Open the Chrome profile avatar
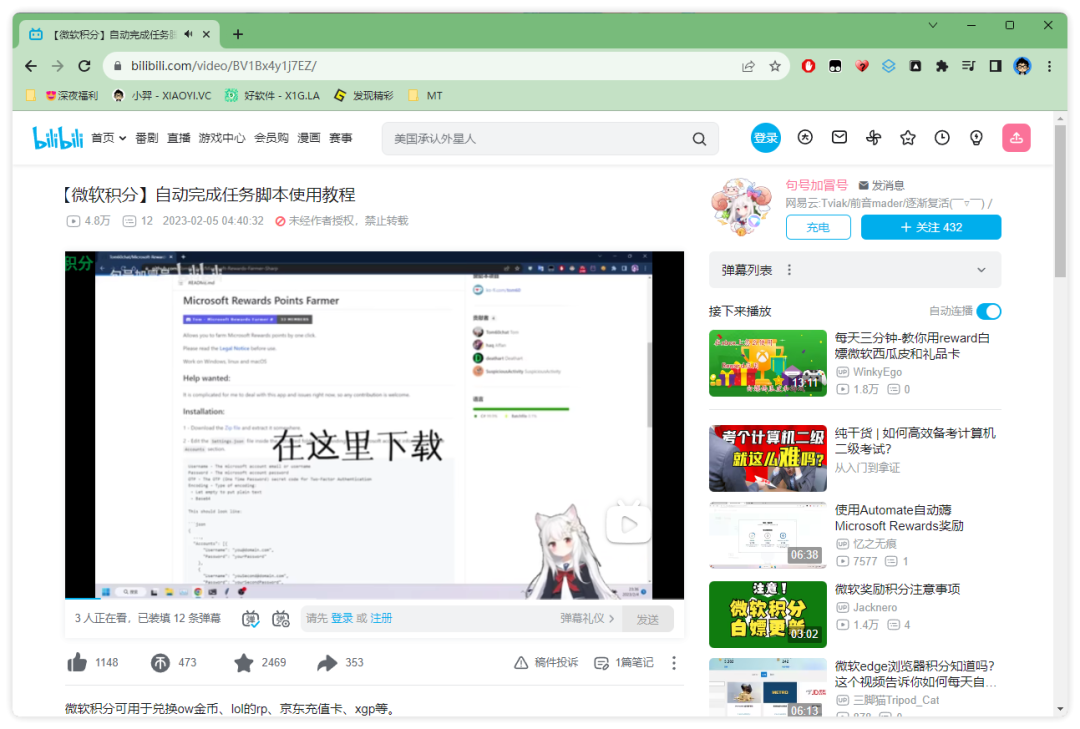 point(1022,66)
